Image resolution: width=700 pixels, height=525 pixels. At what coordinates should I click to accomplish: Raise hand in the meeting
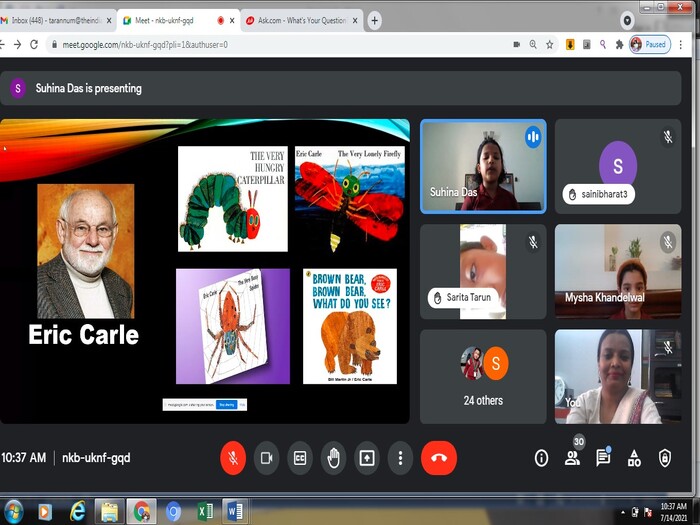[x=333, y=458]
